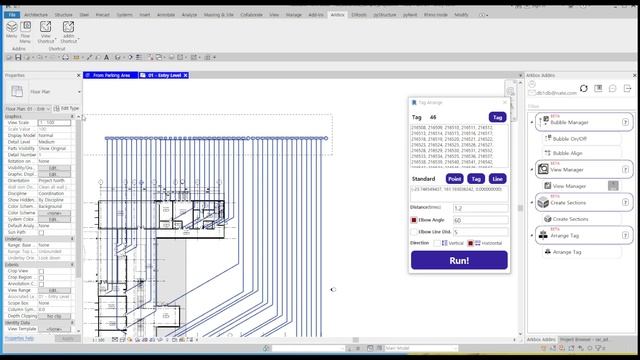Click the View Range Edit button

tap(54, 291)
